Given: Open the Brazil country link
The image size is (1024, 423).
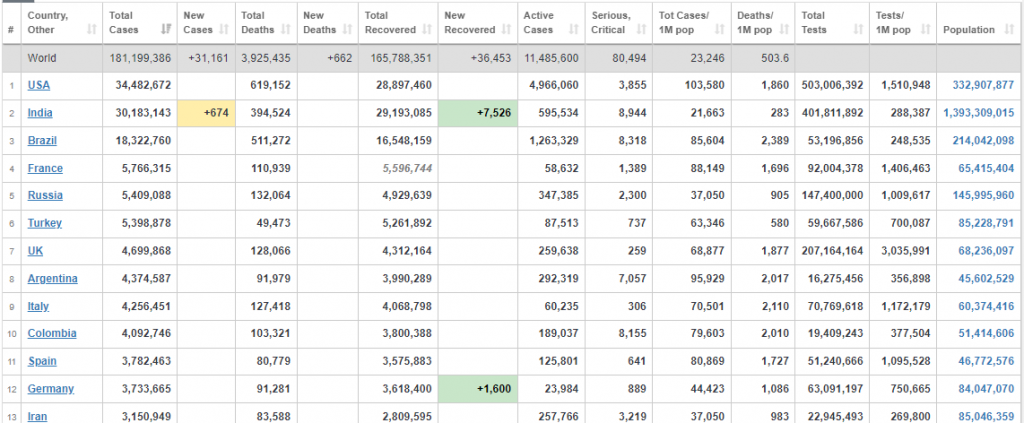Looking at the screenshot, I should [42, 140].
